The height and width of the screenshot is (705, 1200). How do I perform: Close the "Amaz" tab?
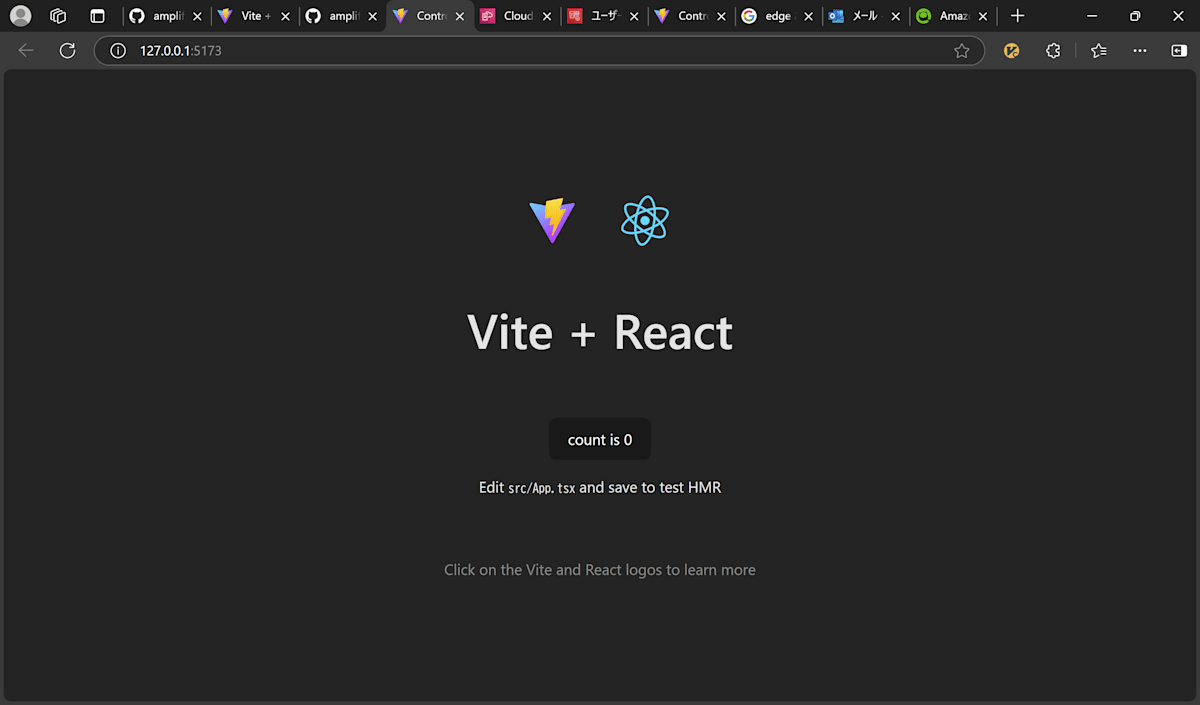click(983, 17)
